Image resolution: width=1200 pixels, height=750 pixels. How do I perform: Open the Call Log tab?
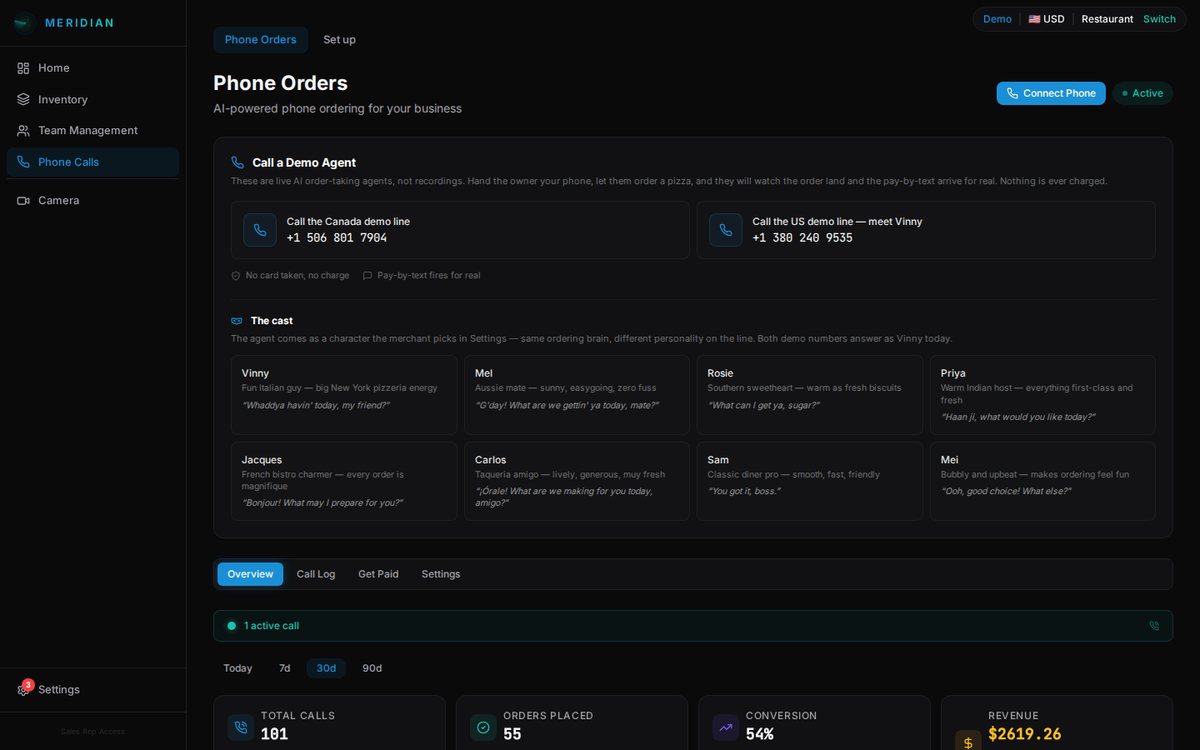316,574
